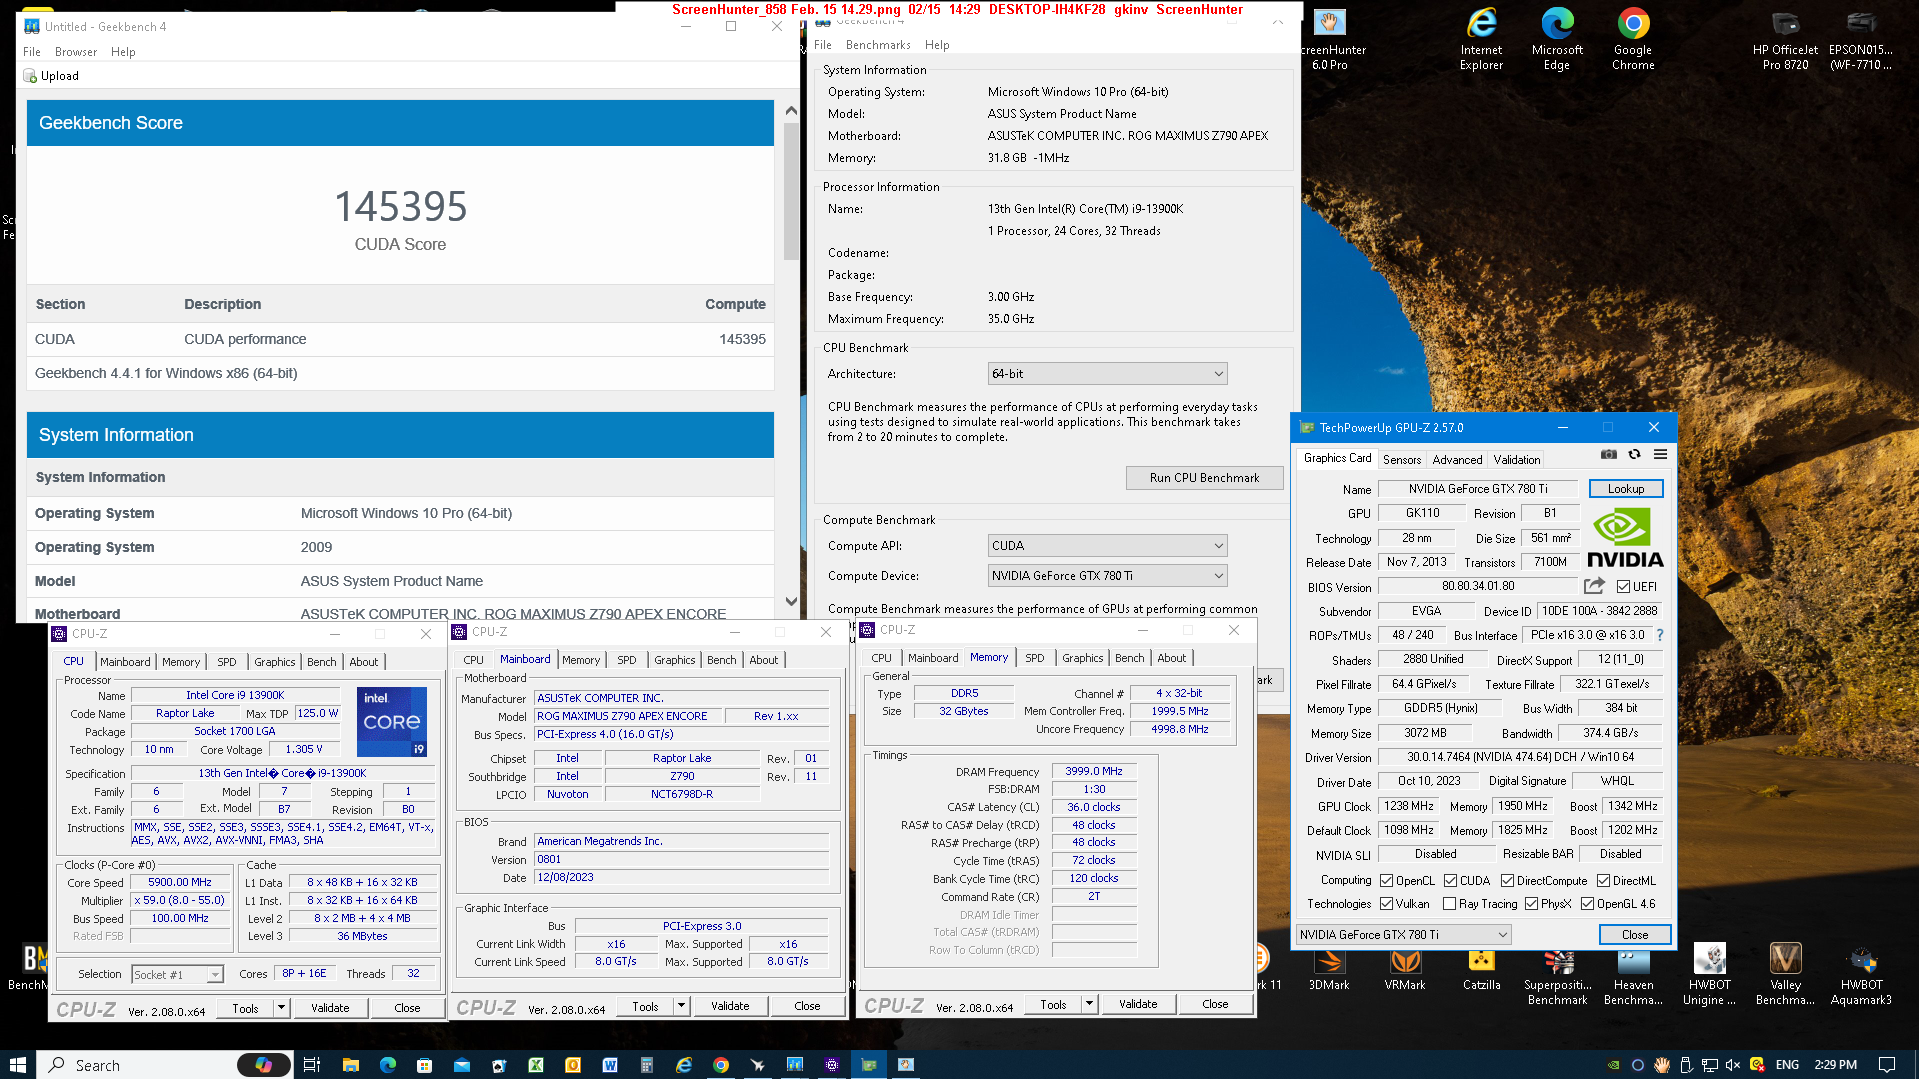Open Internet Explorer desktop shortcut

click(1481, 40)
